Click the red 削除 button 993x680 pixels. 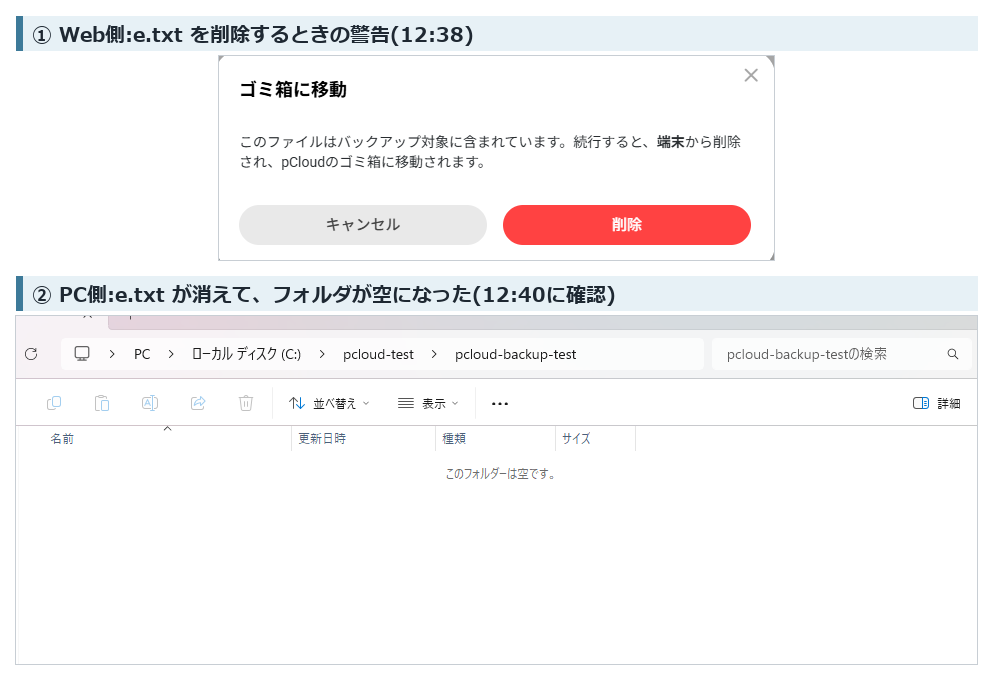pos(627,225)
